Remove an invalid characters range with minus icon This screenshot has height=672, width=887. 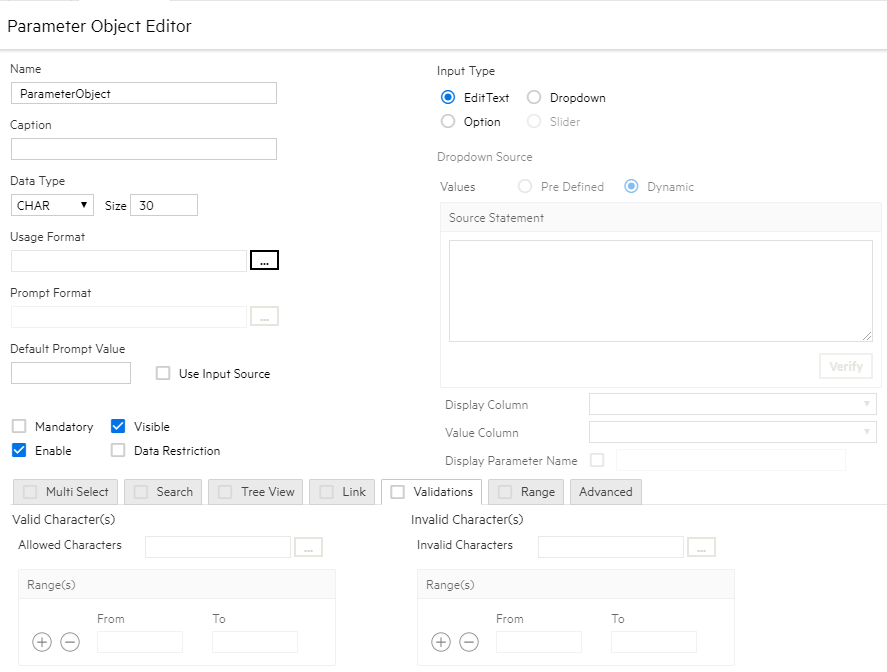(x=469, y=642)
